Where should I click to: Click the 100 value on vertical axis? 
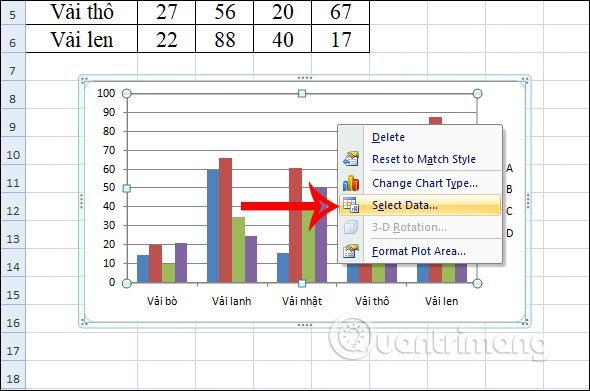[106, 93]
